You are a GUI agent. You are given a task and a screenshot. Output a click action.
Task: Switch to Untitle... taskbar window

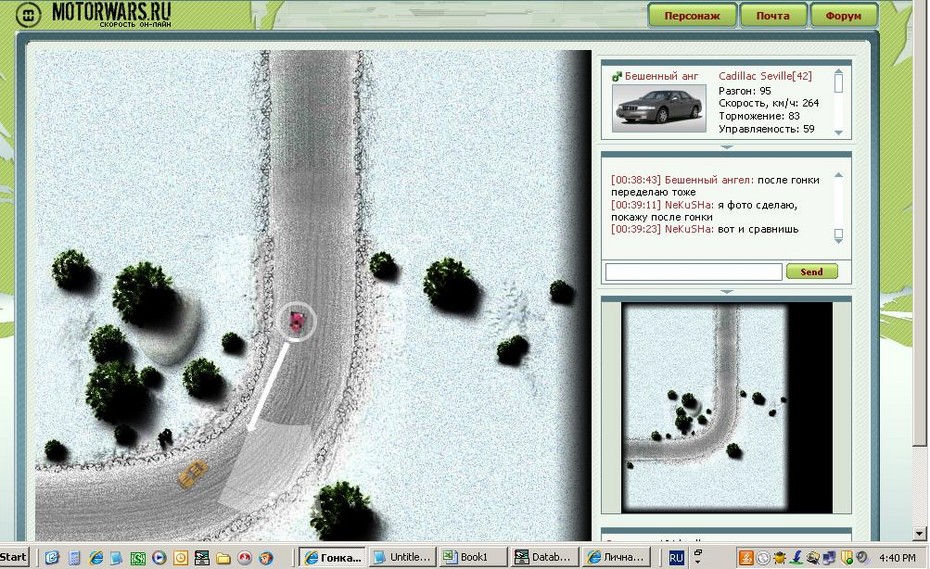[x=403, y=558]
